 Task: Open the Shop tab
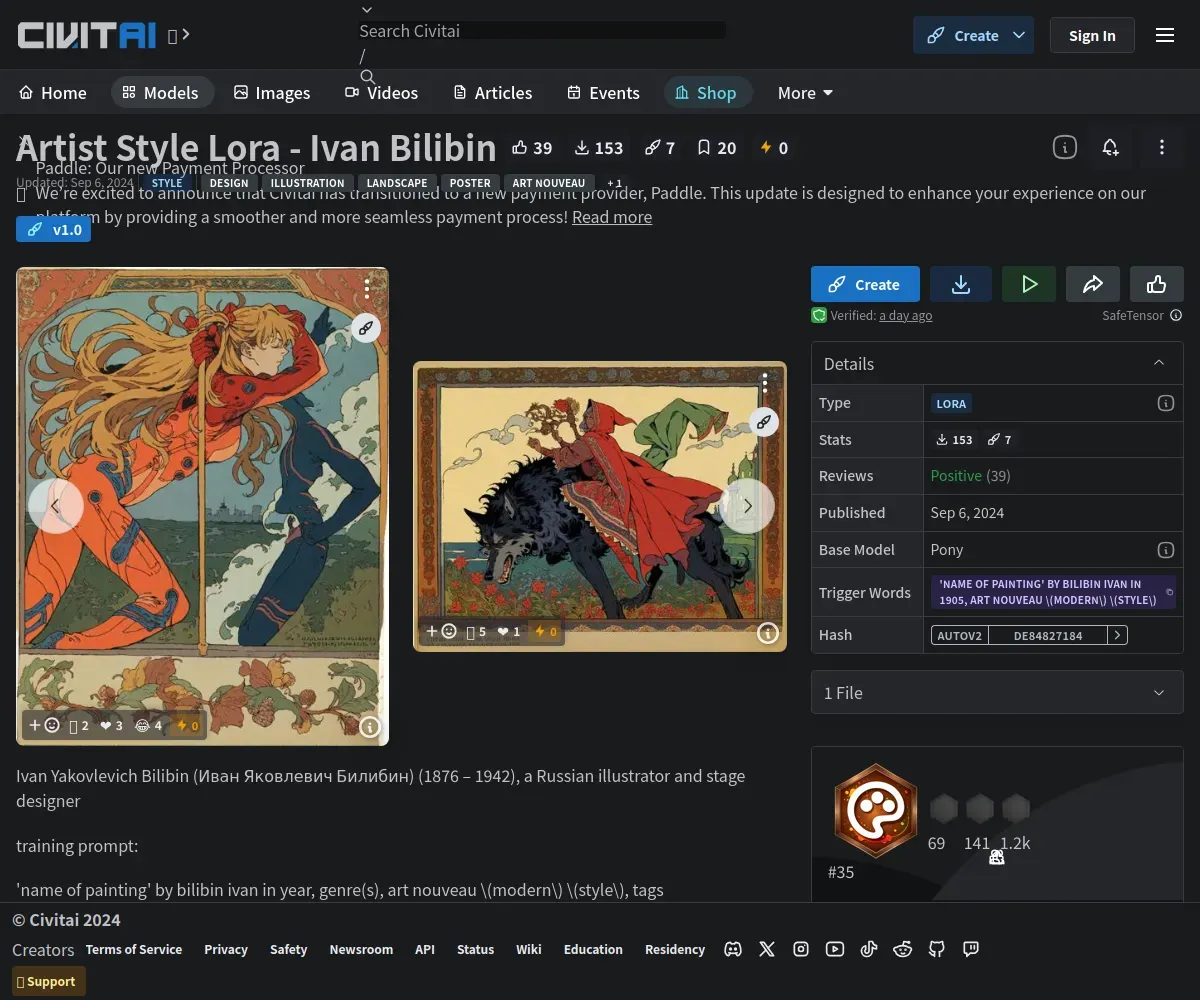[x=707, y=93]
